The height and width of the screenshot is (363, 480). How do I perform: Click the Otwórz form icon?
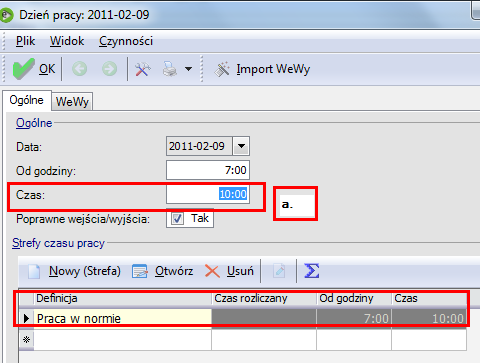140,271
